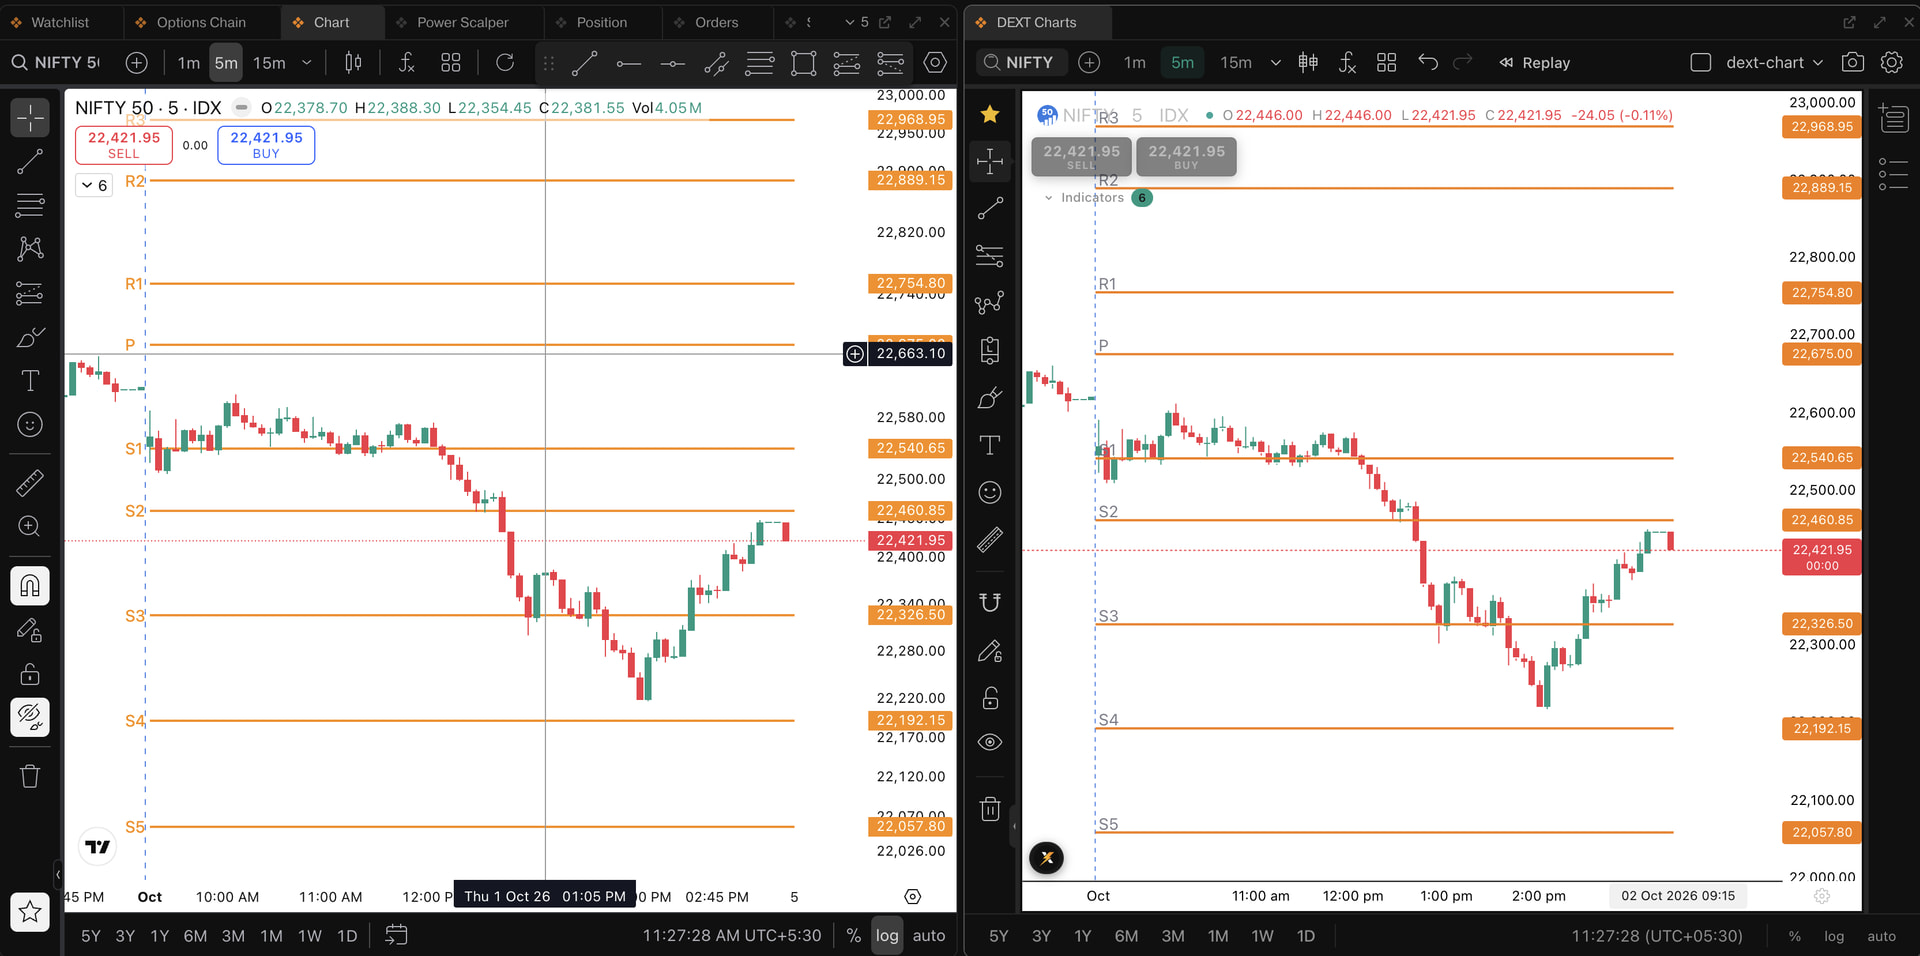Toggle drawings visibility eye in DEXT sidebar
The image size is (1920, 956).
tap(990, 742)
